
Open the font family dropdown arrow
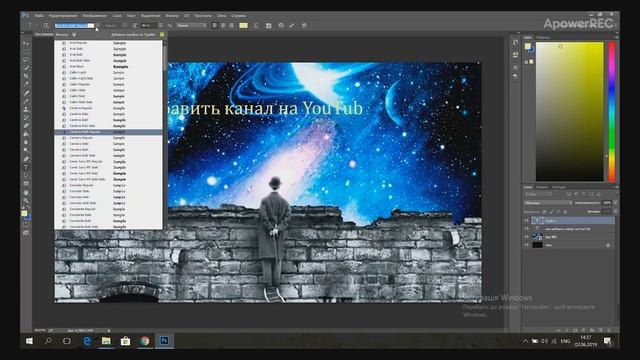(x=97, y=25)
